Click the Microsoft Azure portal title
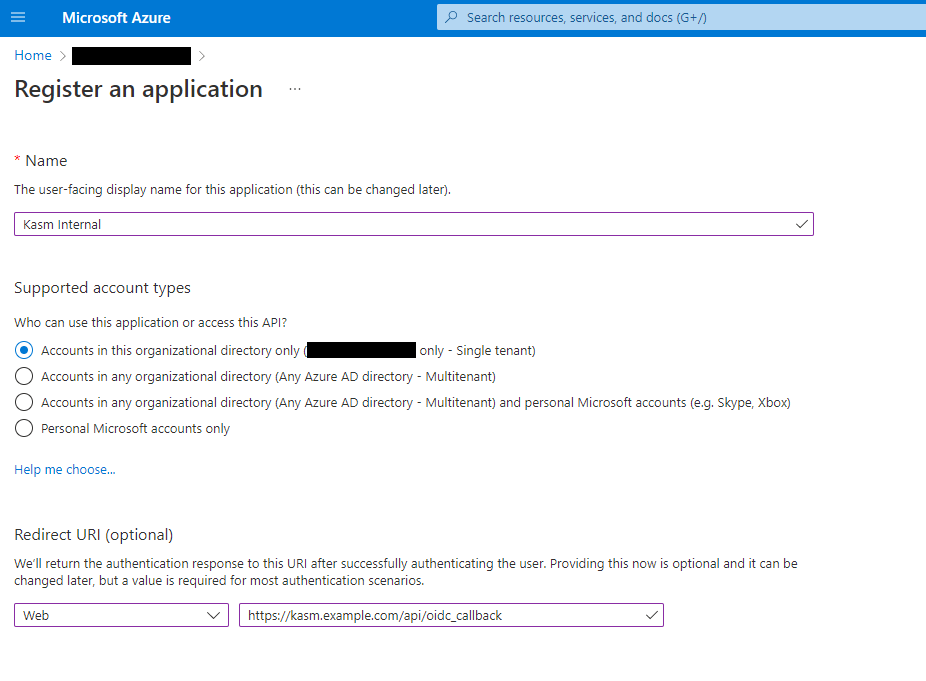The image size is (926, 681). pos(116,18)
